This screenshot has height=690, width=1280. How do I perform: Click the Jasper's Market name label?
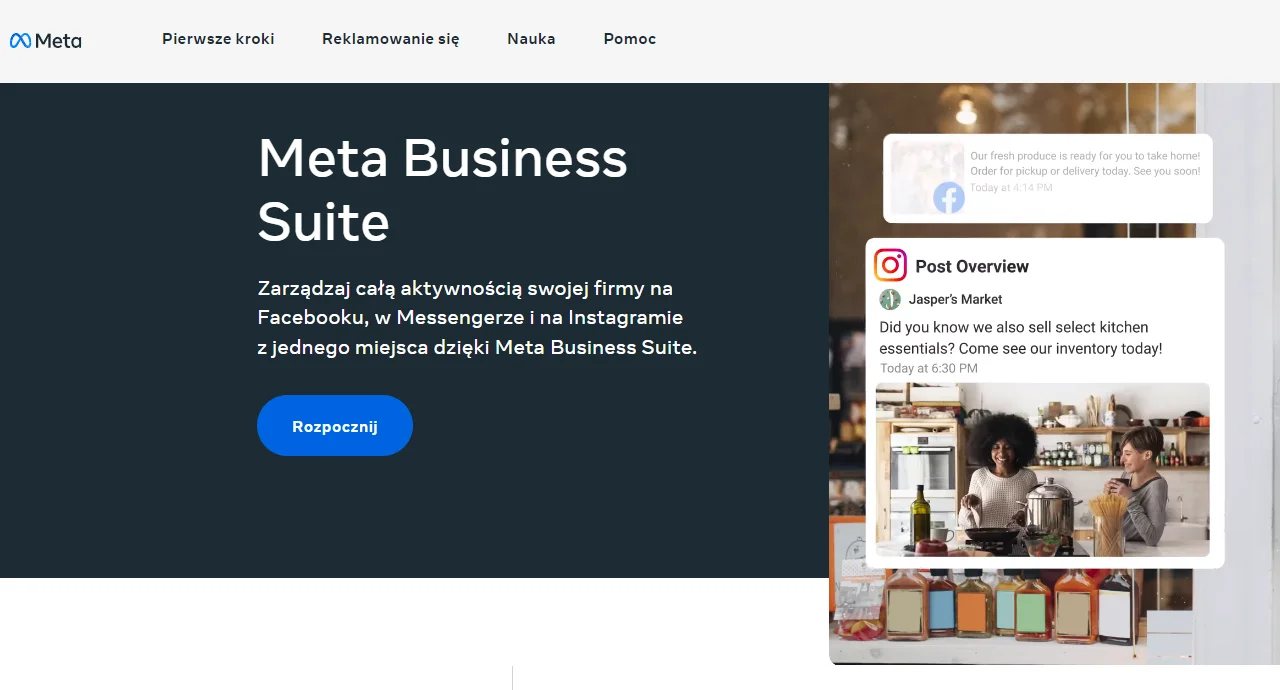pyautogui.click(x=955, y=299)
